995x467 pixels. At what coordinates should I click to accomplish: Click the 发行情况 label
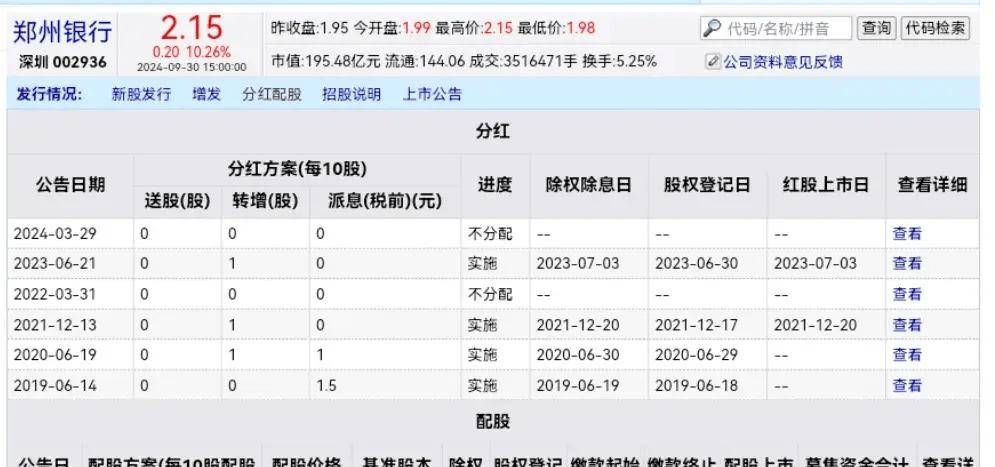(49, 95)
